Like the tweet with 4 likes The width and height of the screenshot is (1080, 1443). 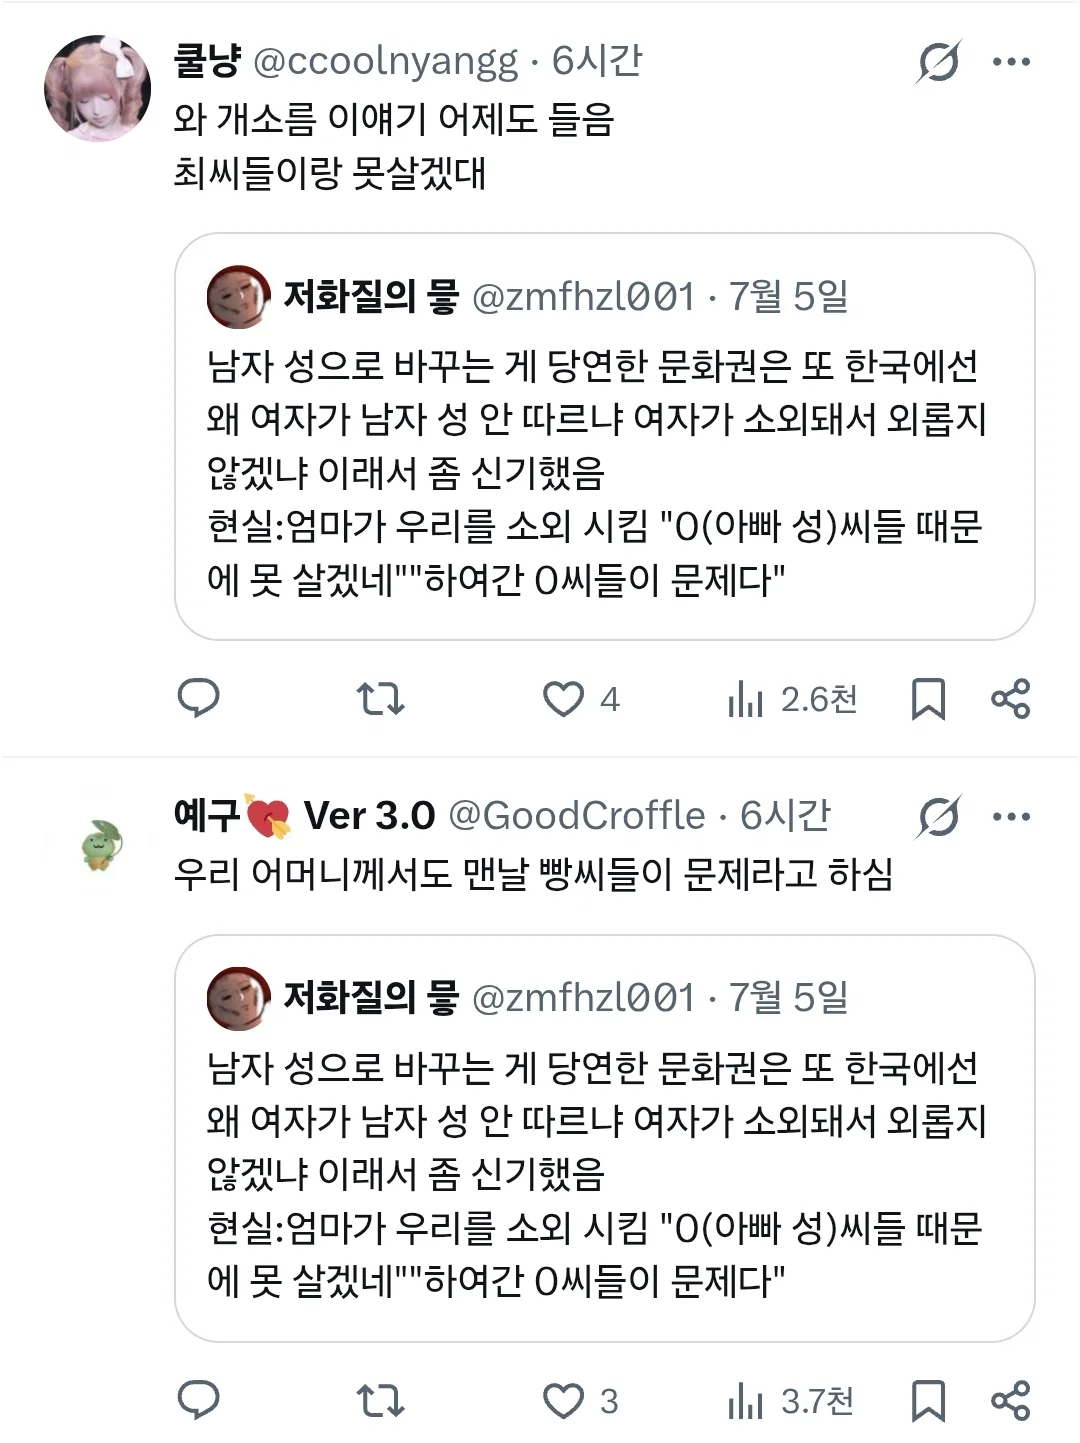[581, 699]
